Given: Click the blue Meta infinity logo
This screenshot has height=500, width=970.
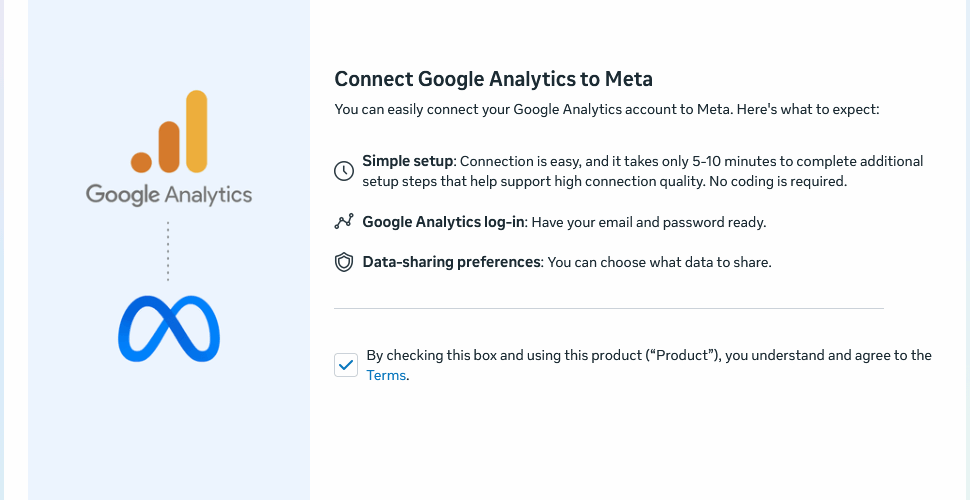Looking at the screenshot, I should tap(168, 327).
